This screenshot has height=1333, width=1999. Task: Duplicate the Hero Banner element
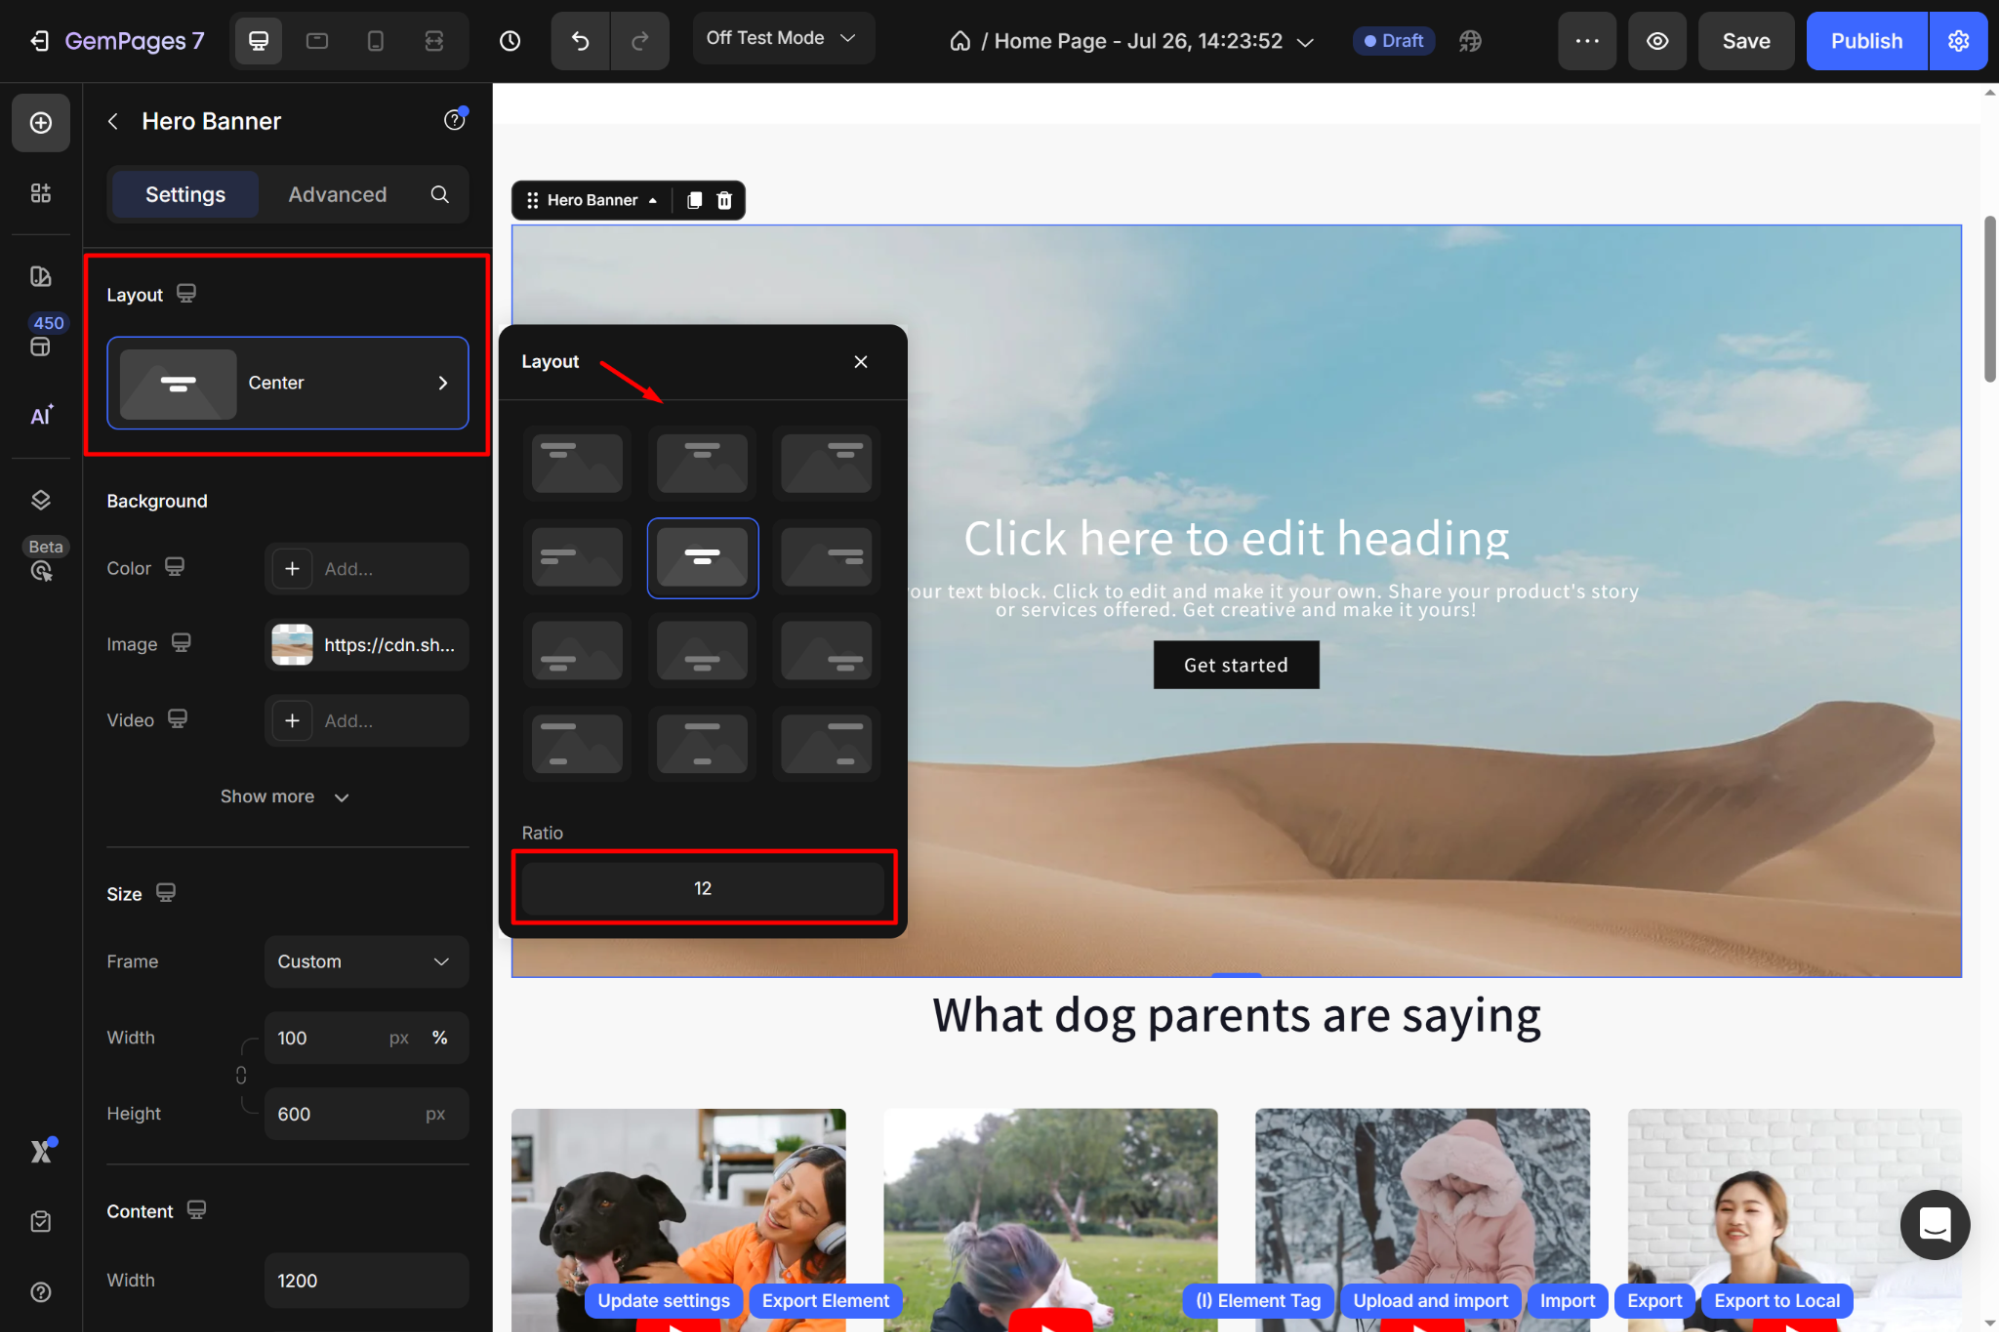(694, 200)
